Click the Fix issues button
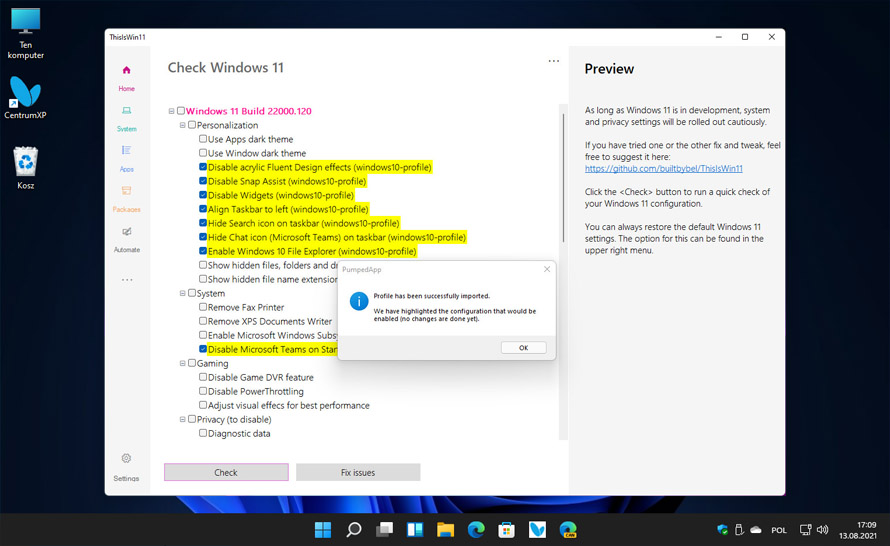The image size is (890, 546). pos(358,472)
